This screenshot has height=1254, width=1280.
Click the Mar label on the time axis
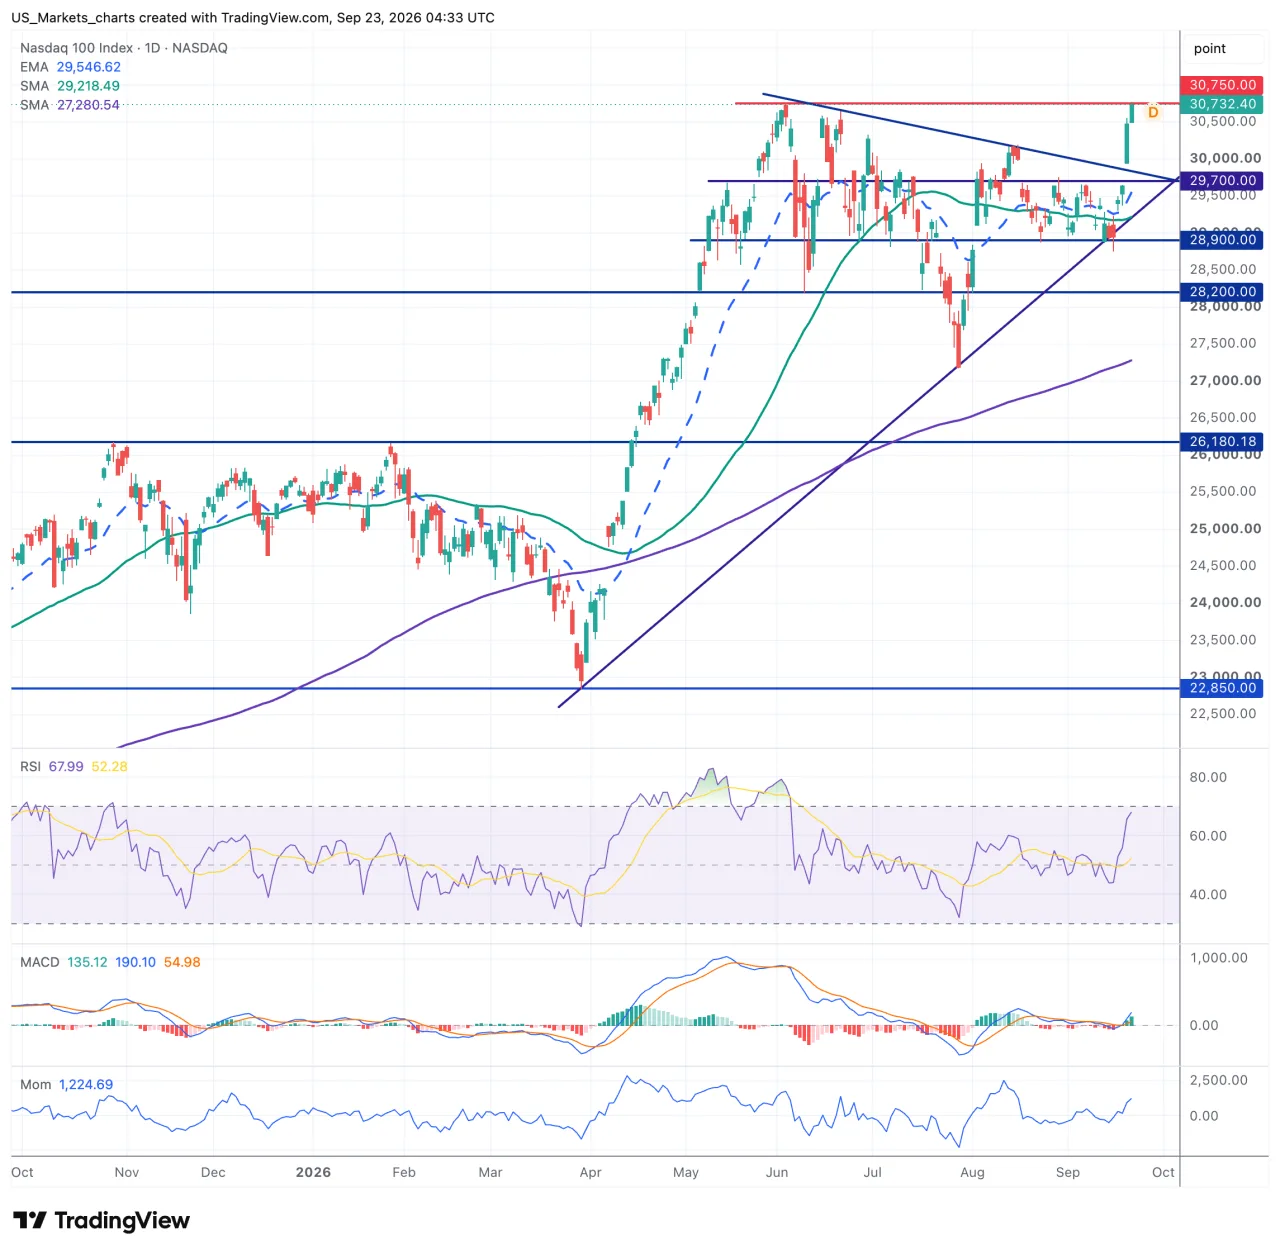pos(490,1172)
